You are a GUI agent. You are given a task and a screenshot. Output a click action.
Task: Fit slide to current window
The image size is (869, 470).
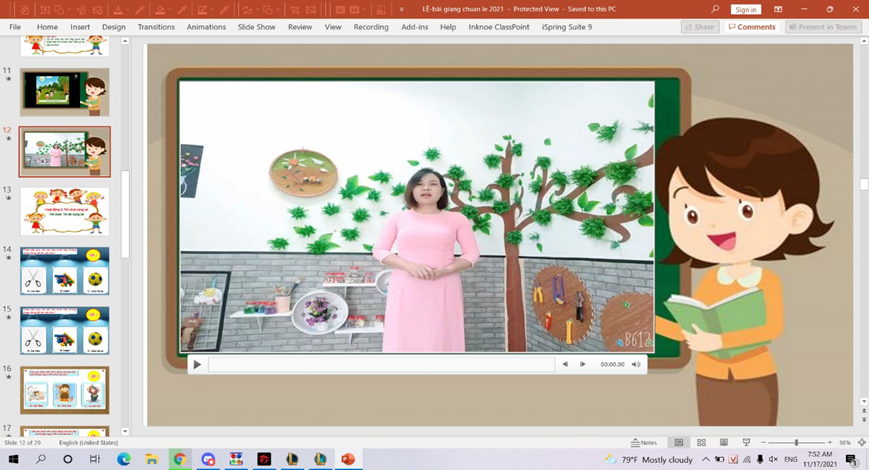click(862, 442)
